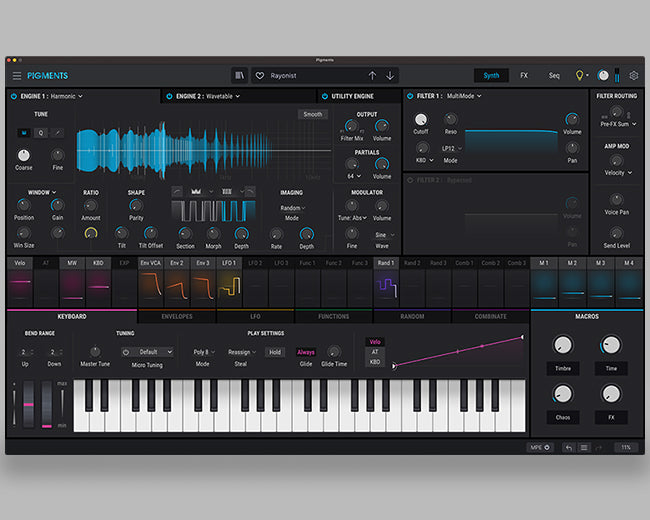This screenshot has width=650, height=520.
Task: Toggle Engine 1 power button
Action: tap(14, 96)
